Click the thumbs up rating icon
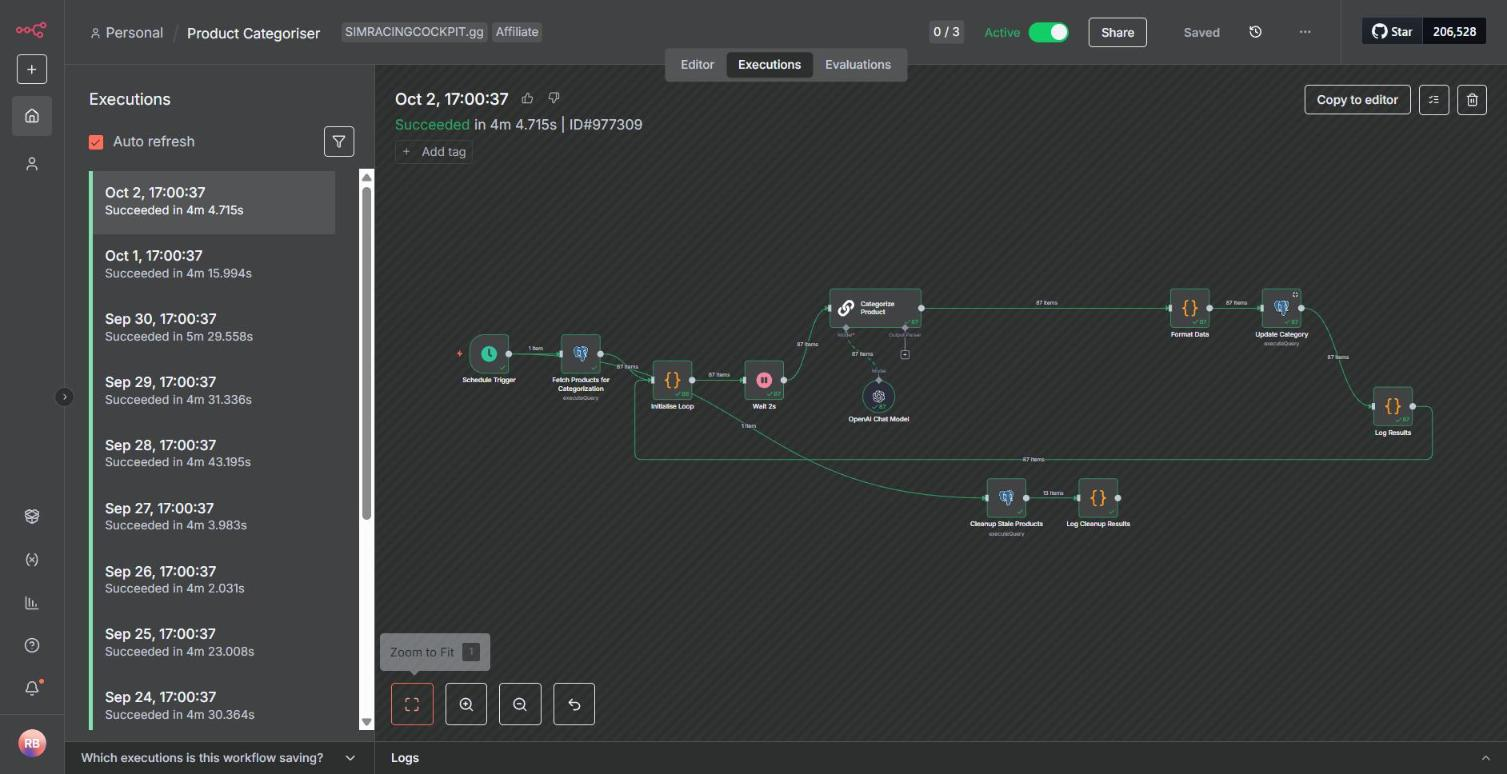 (x=527, y=98)
